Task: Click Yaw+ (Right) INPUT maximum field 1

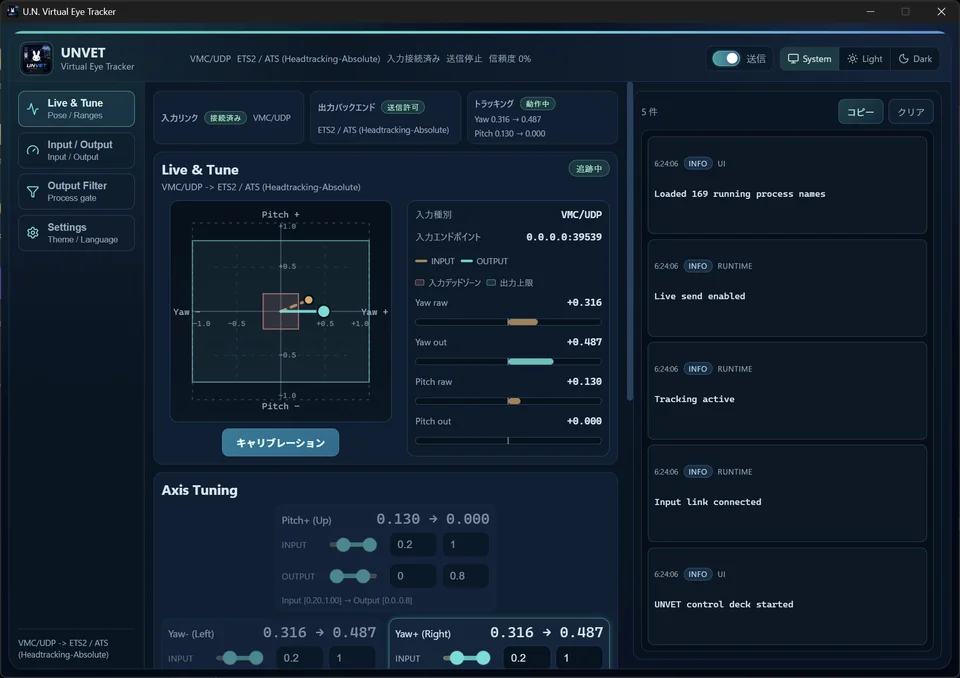Action: [x=579, y=658]
